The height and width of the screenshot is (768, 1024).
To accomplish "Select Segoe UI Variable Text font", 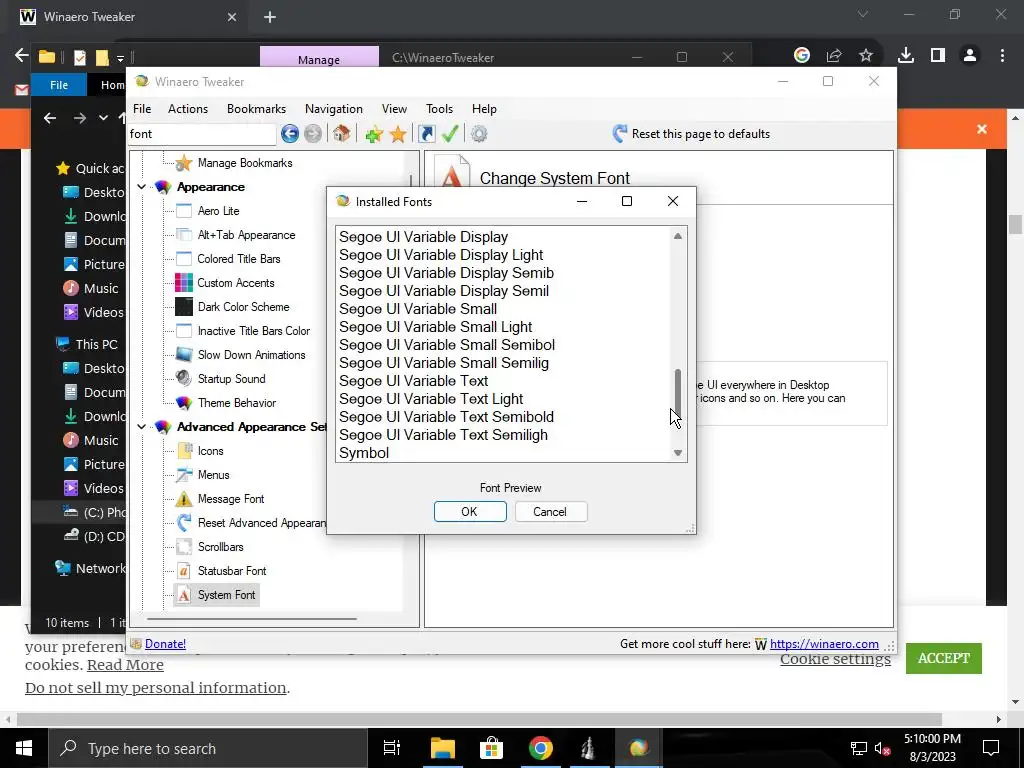I will (413, 381).
